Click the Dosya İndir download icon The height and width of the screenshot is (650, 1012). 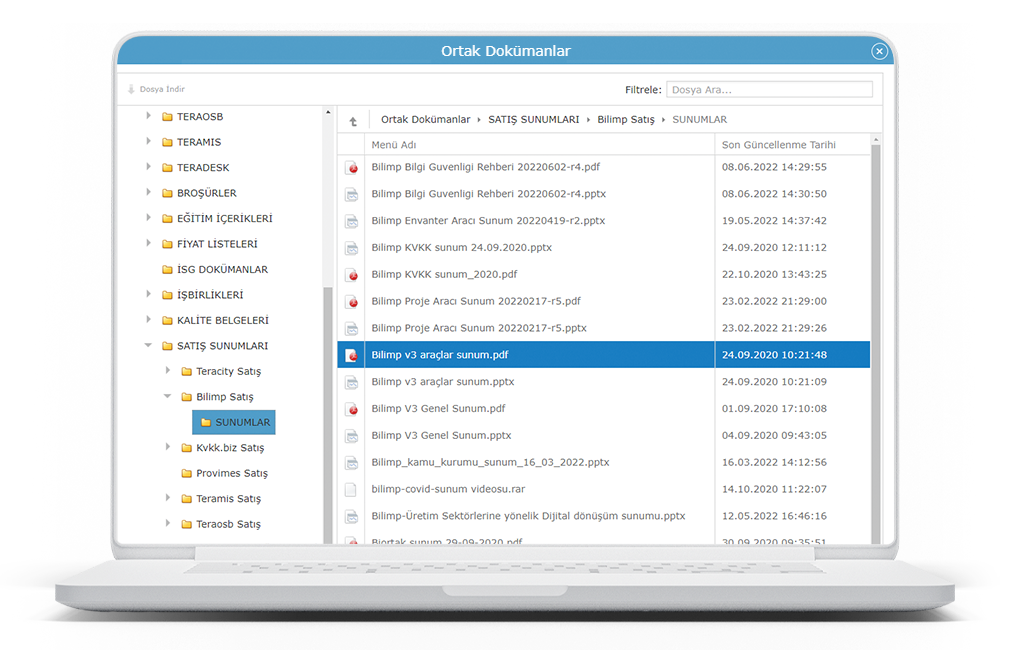pos(131,89)
